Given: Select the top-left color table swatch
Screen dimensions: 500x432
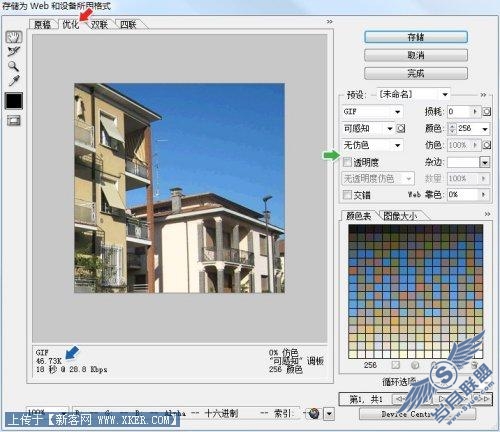Looking at the screenshot, I should pyautogui.click(x=353, y=228).
